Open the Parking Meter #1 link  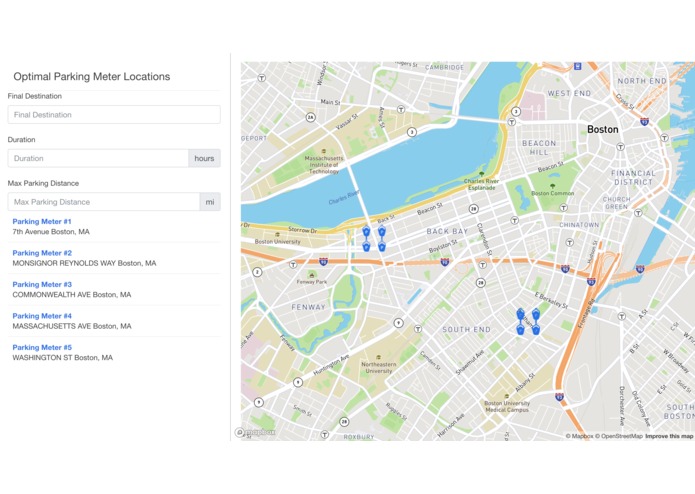[x=42, y=222]
